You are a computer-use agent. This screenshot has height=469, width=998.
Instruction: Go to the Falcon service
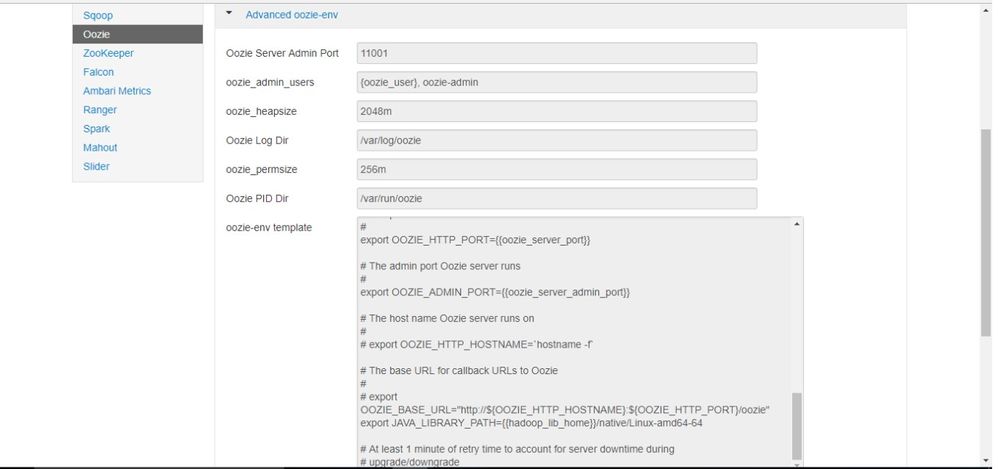coord(99,72)
